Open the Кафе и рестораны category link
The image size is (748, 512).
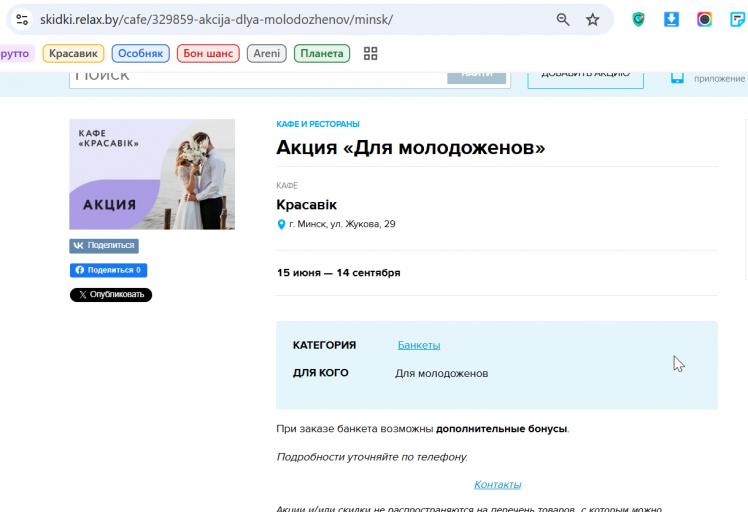(318, 124)
